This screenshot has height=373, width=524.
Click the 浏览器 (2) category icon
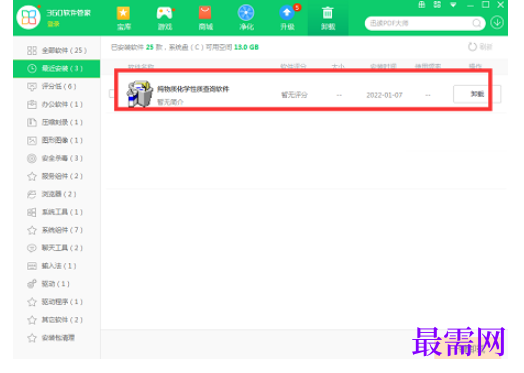[32, 194]
